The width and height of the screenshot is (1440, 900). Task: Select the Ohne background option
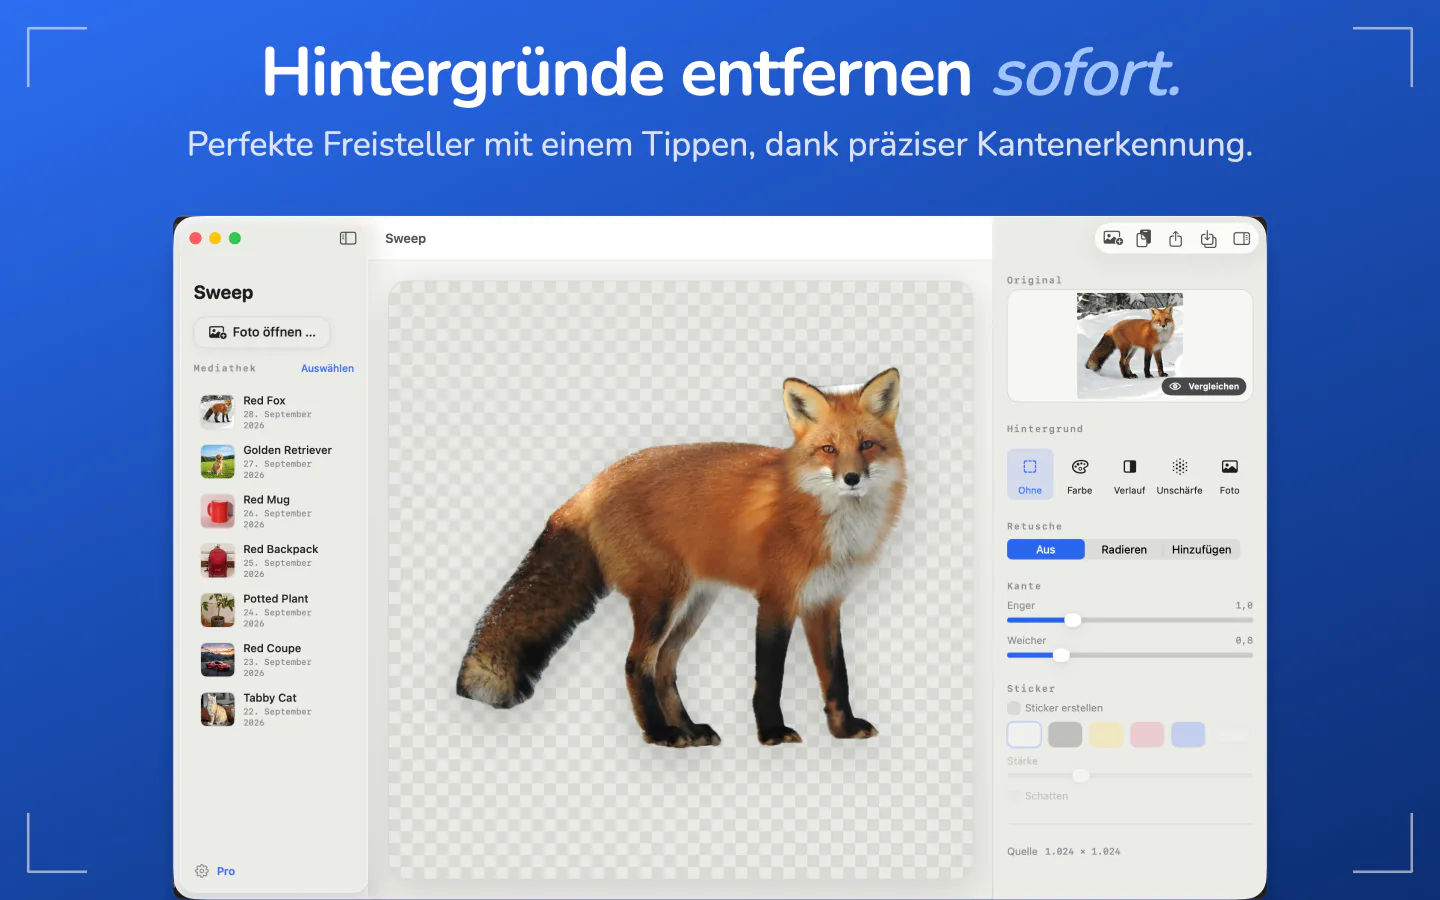[x=1030, y=474]
